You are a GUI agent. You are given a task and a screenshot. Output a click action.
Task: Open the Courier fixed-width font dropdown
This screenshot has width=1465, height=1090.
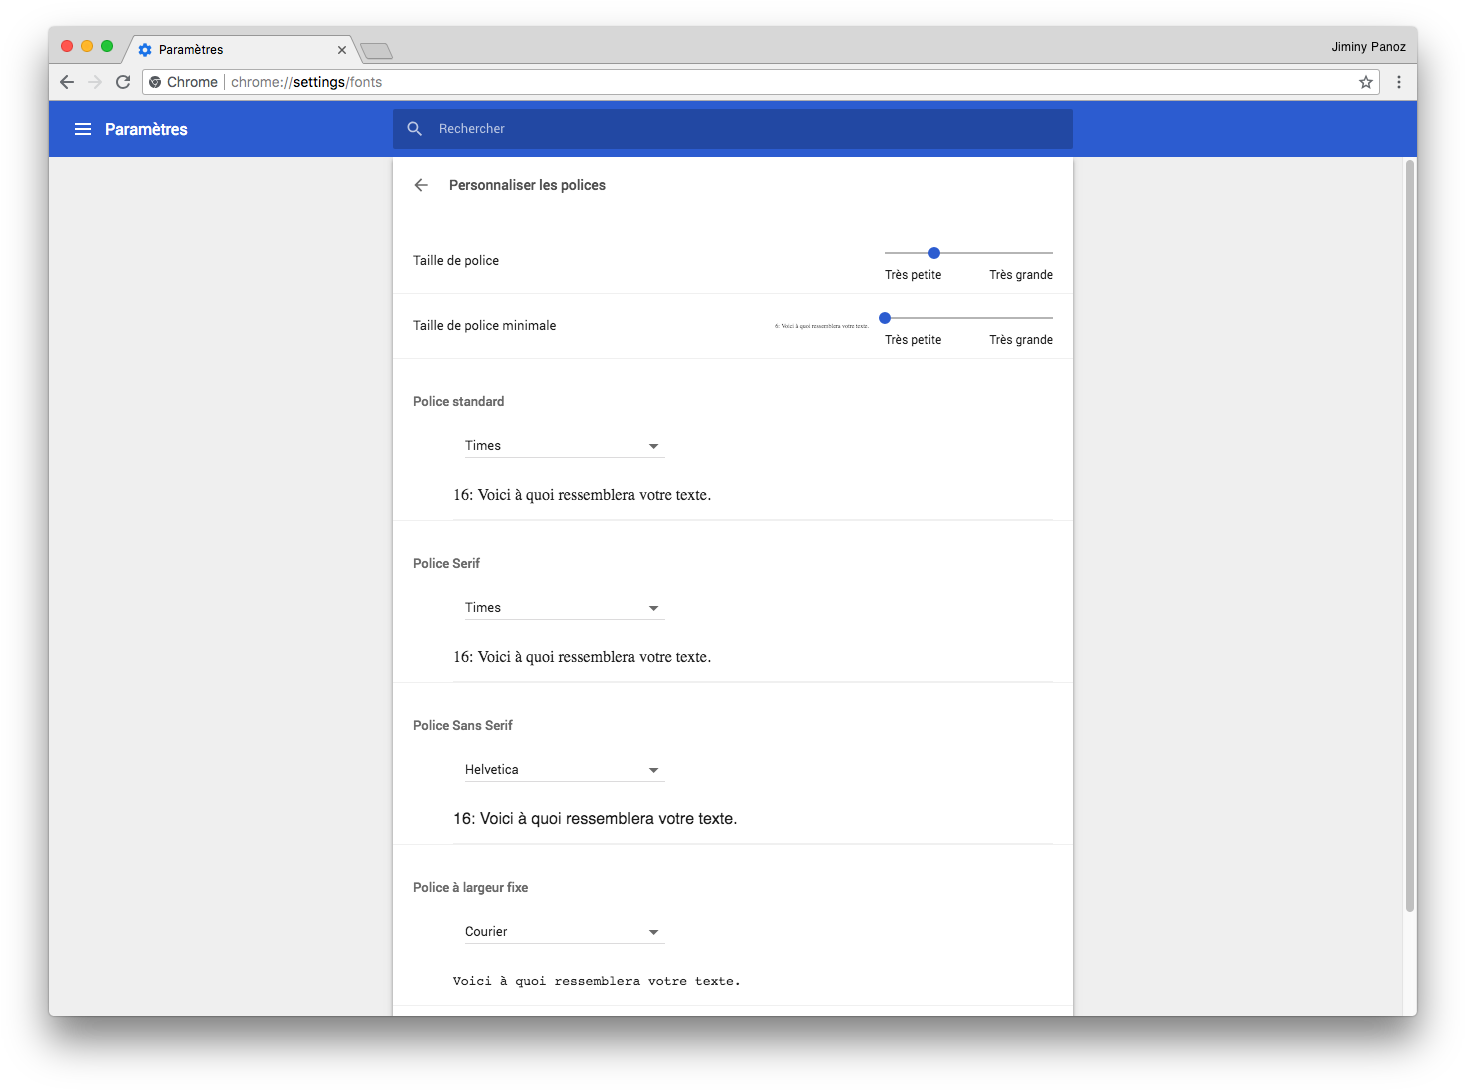[x=563, y=932]
